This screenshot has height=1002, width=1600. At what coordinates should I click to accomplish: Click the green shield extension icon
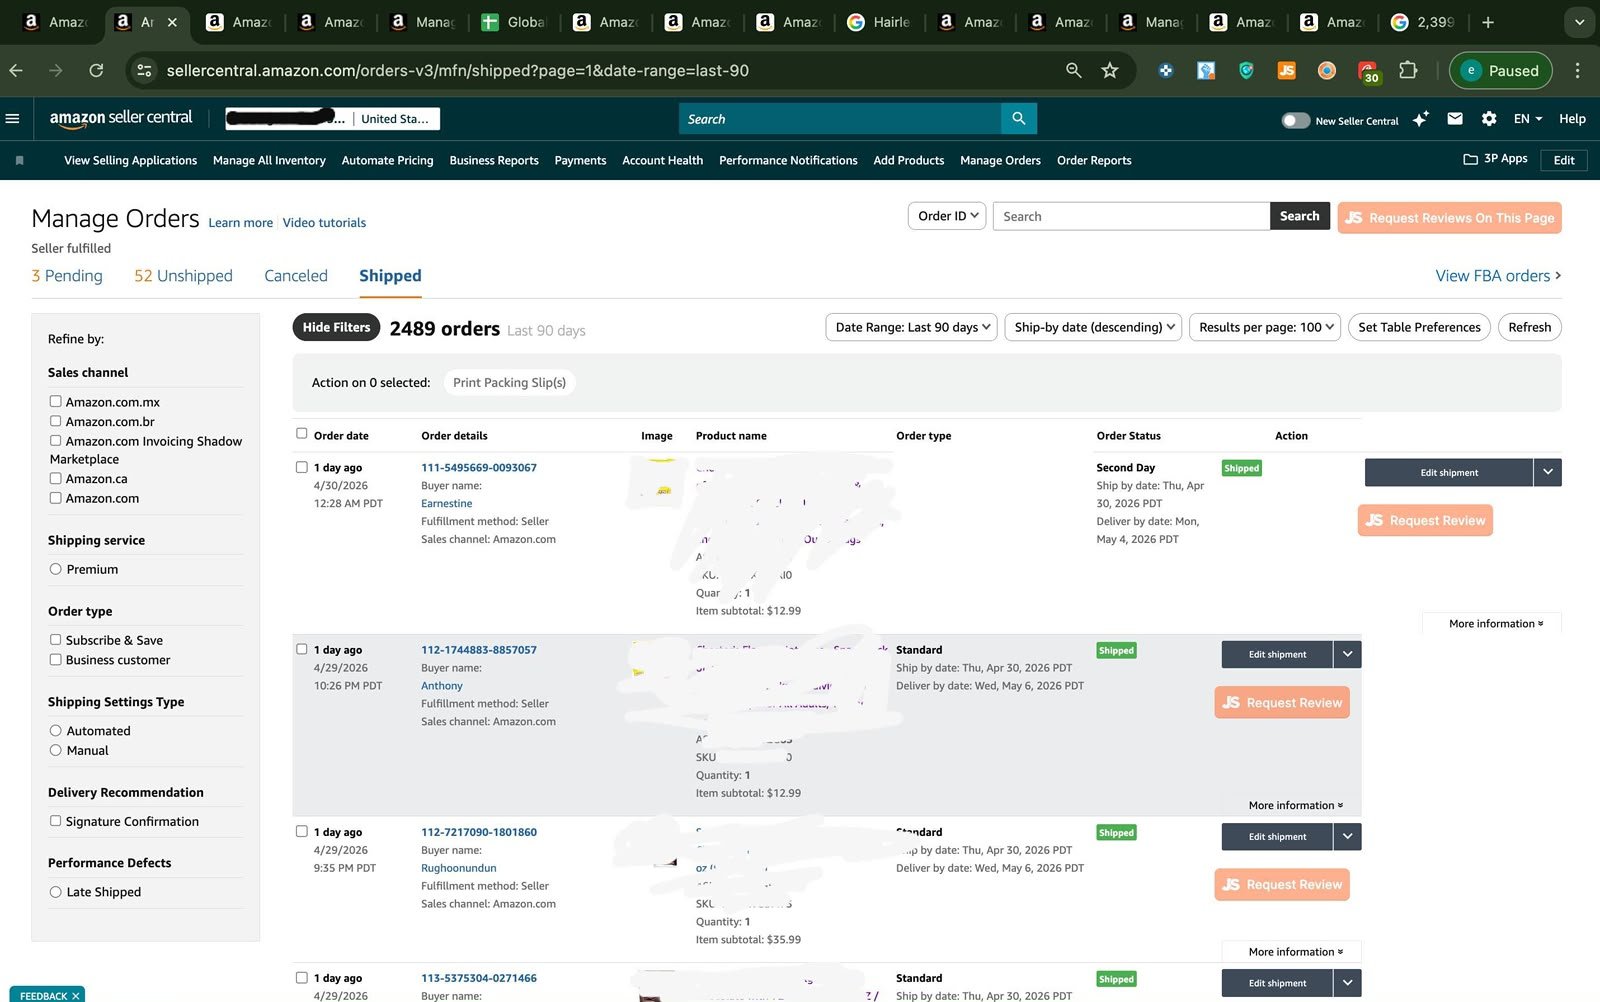click(1246, 70)
